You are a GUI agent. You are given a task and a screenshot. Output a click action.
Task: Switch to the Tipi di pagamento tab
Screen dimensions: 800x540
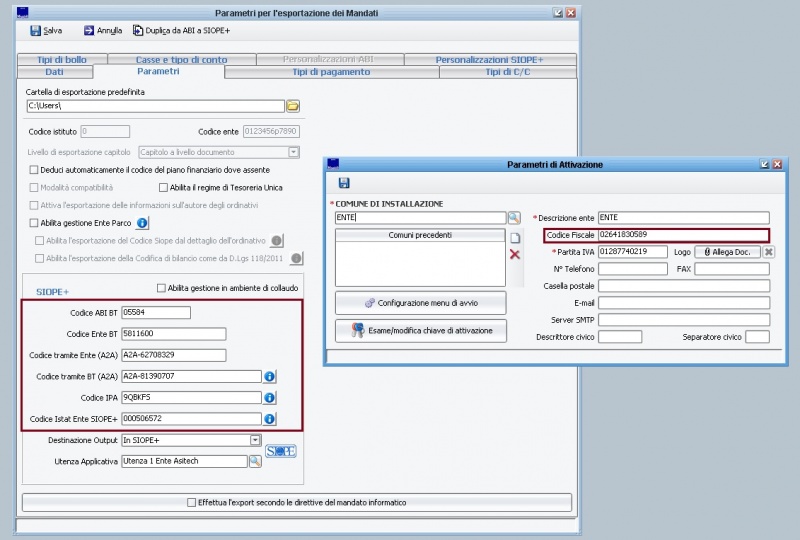pyautogui.click(x=331, y=72)
